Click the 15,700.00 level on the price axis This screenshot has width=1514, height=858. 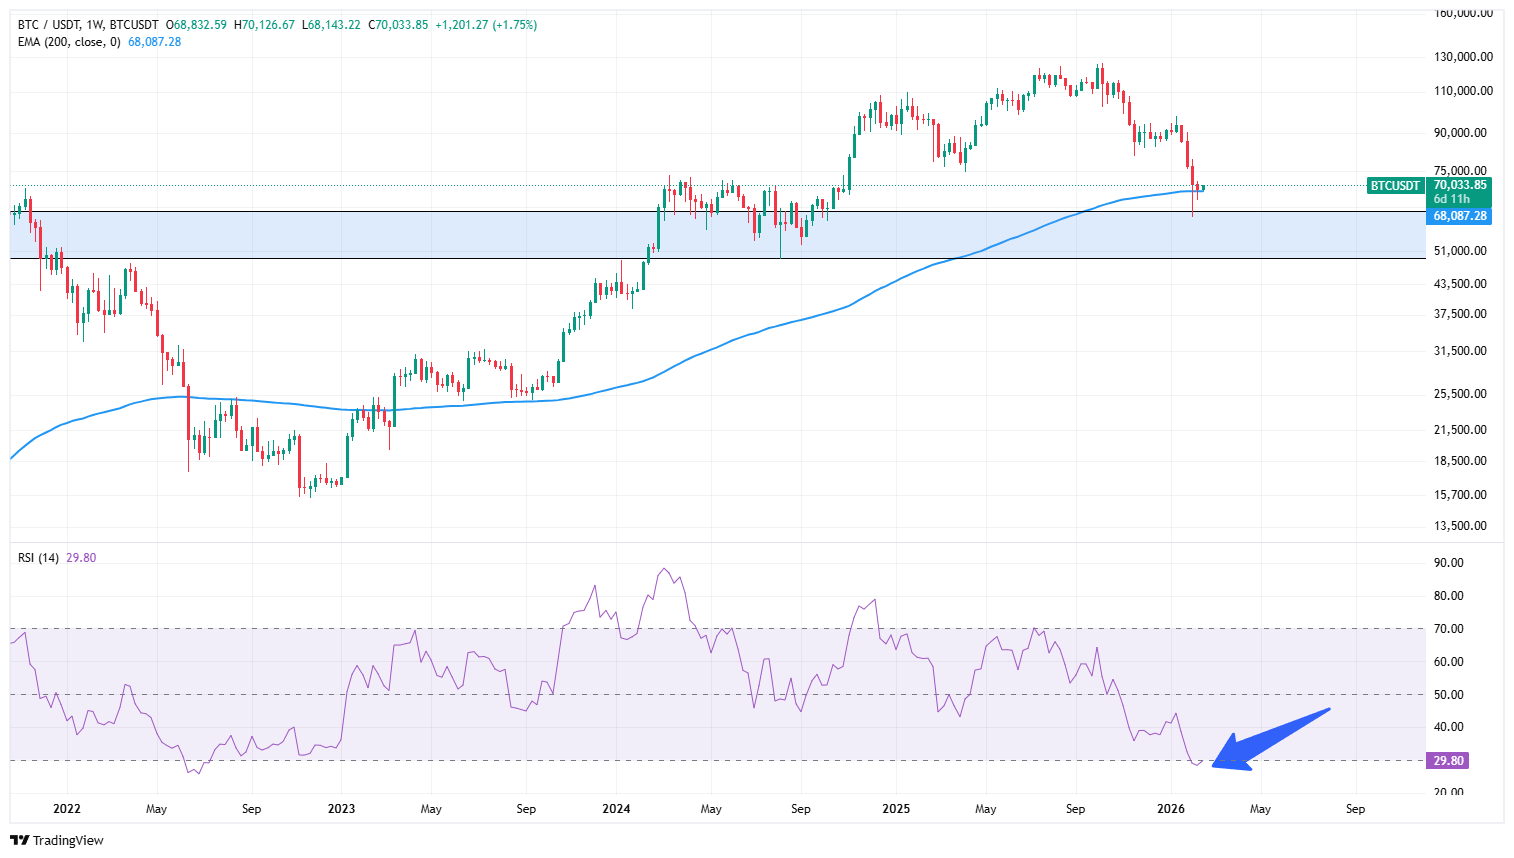tap(1460, 495)
